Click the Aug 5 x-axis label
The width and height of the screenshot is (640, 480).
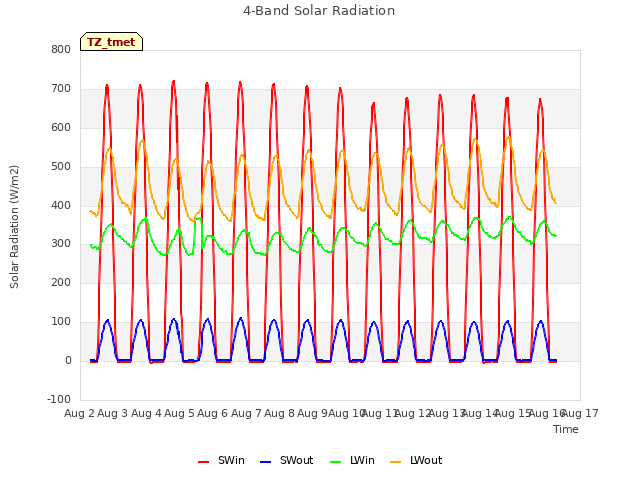(x=180, y=413)
